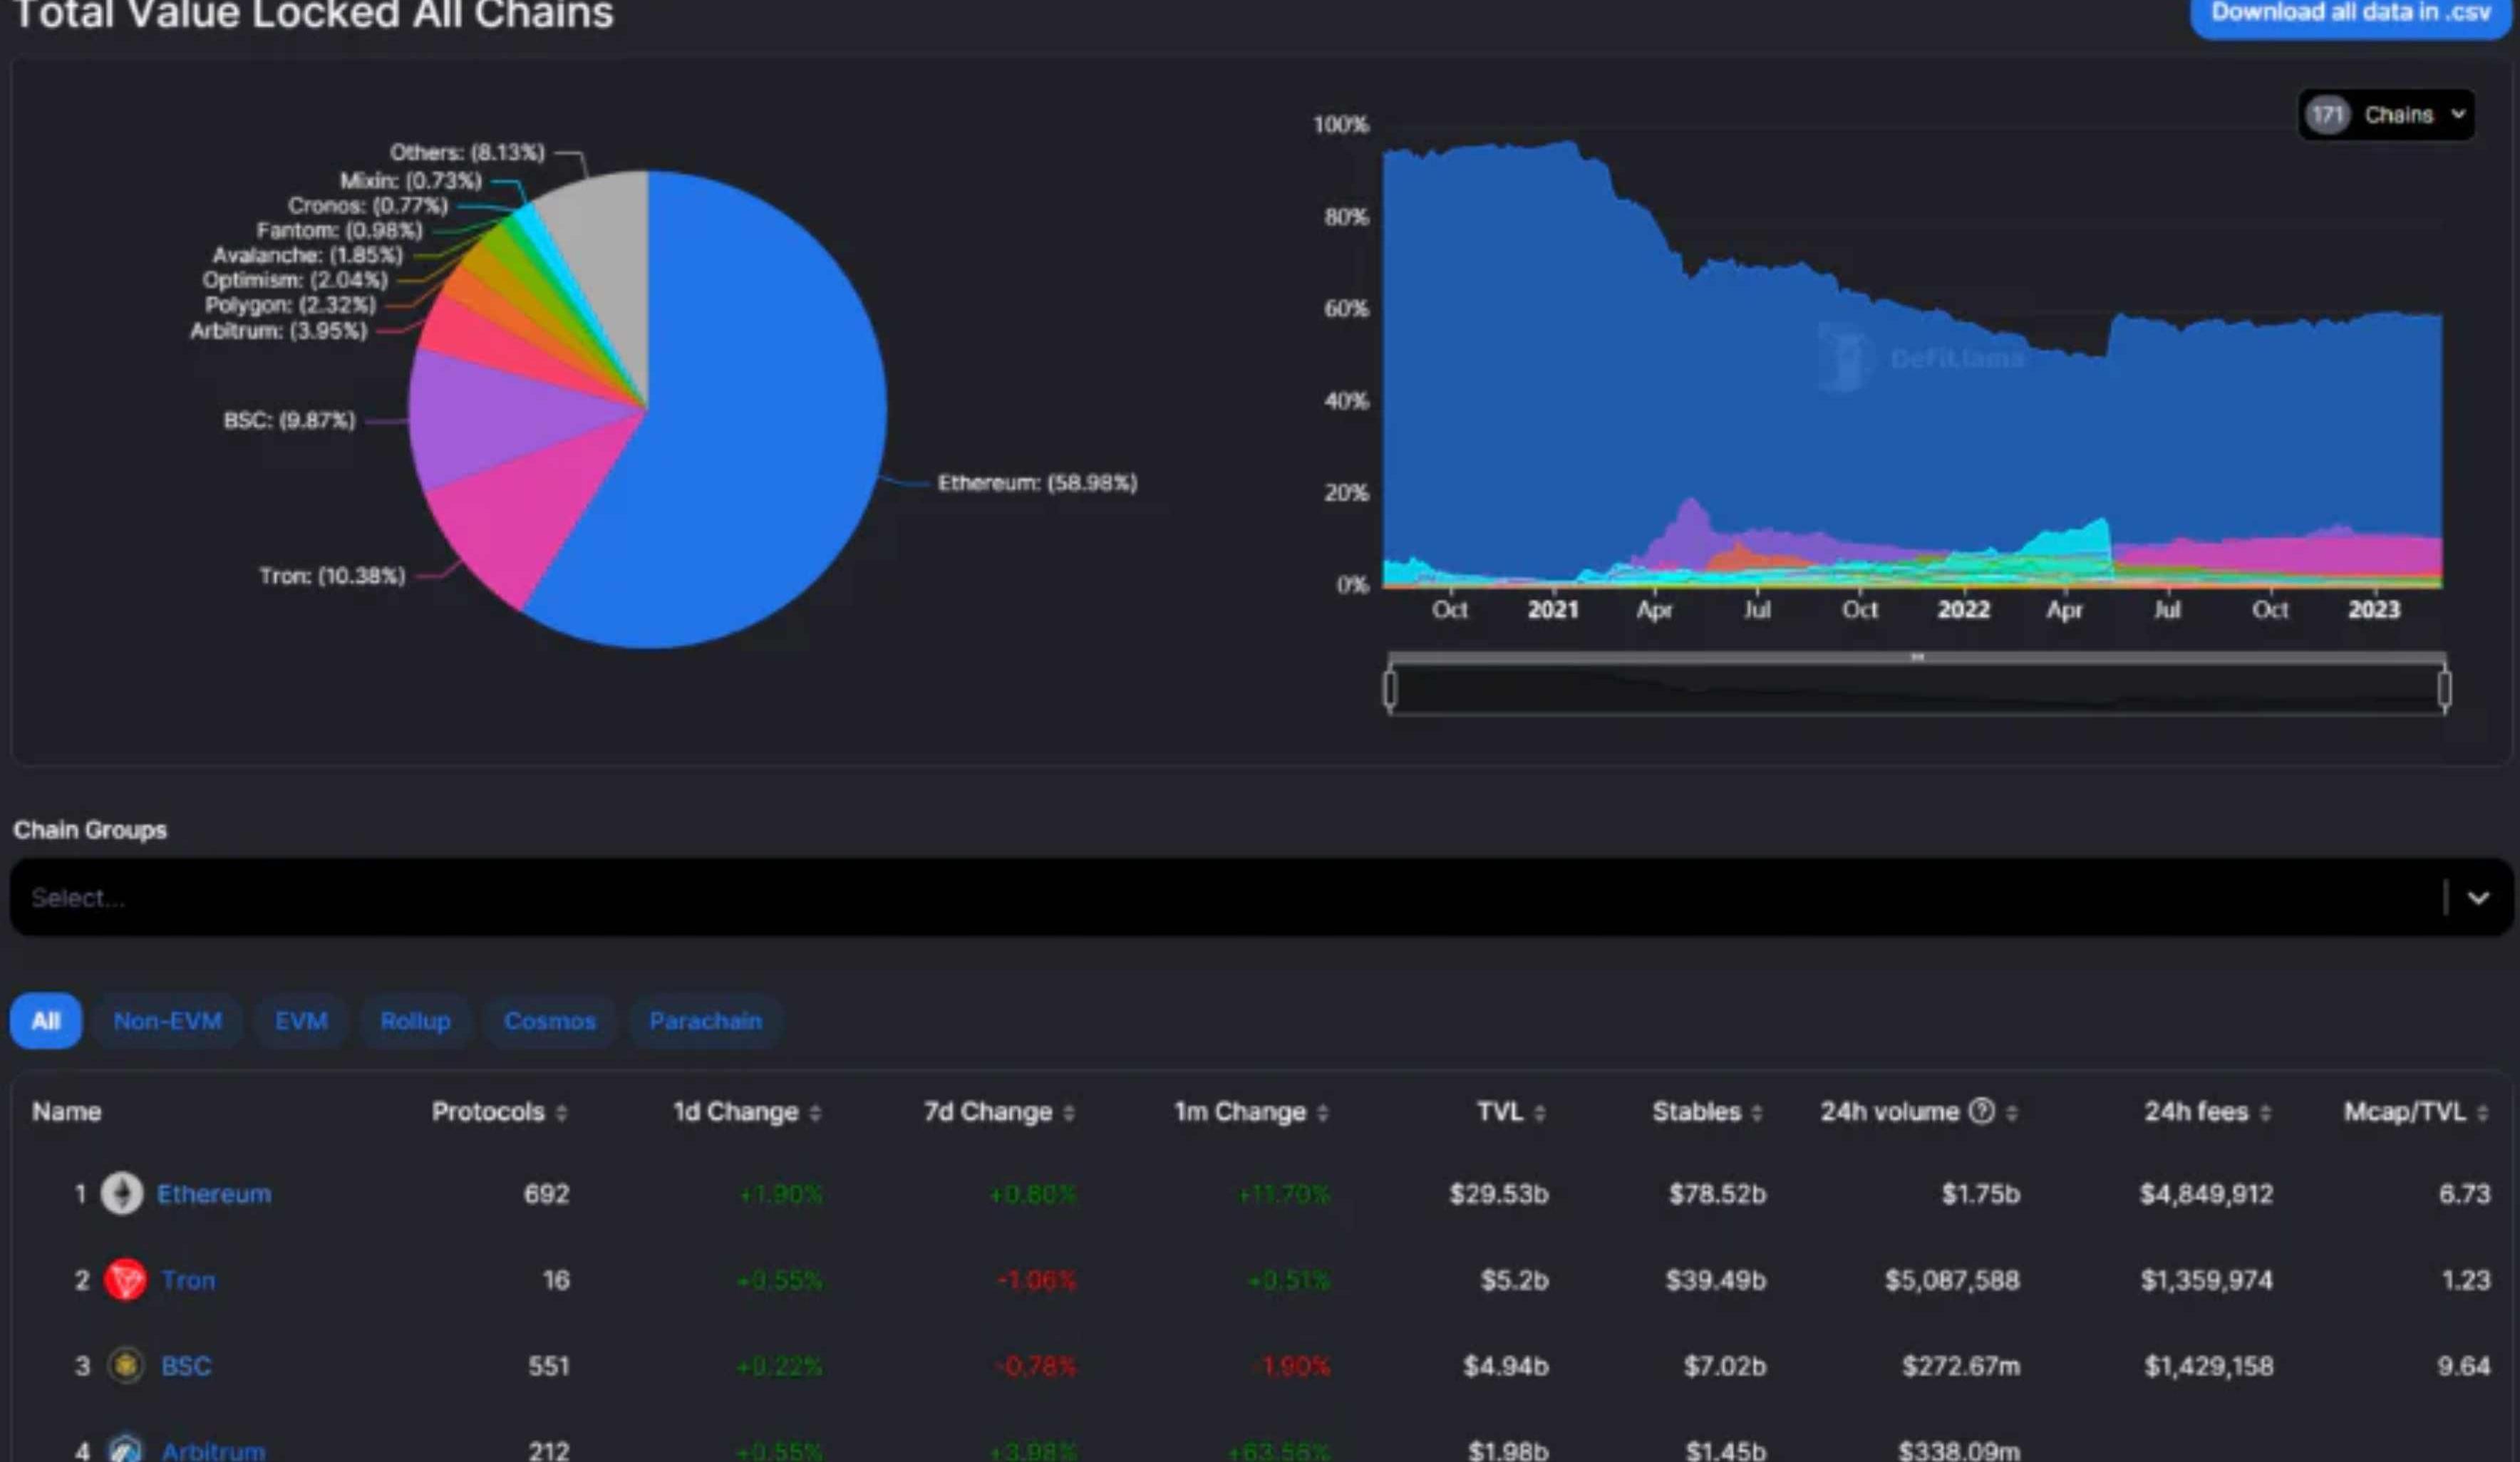Switch to the Parachain tab filter
The height and width of the screenshot is (1462, 2520).
(x=705, y=1021)
